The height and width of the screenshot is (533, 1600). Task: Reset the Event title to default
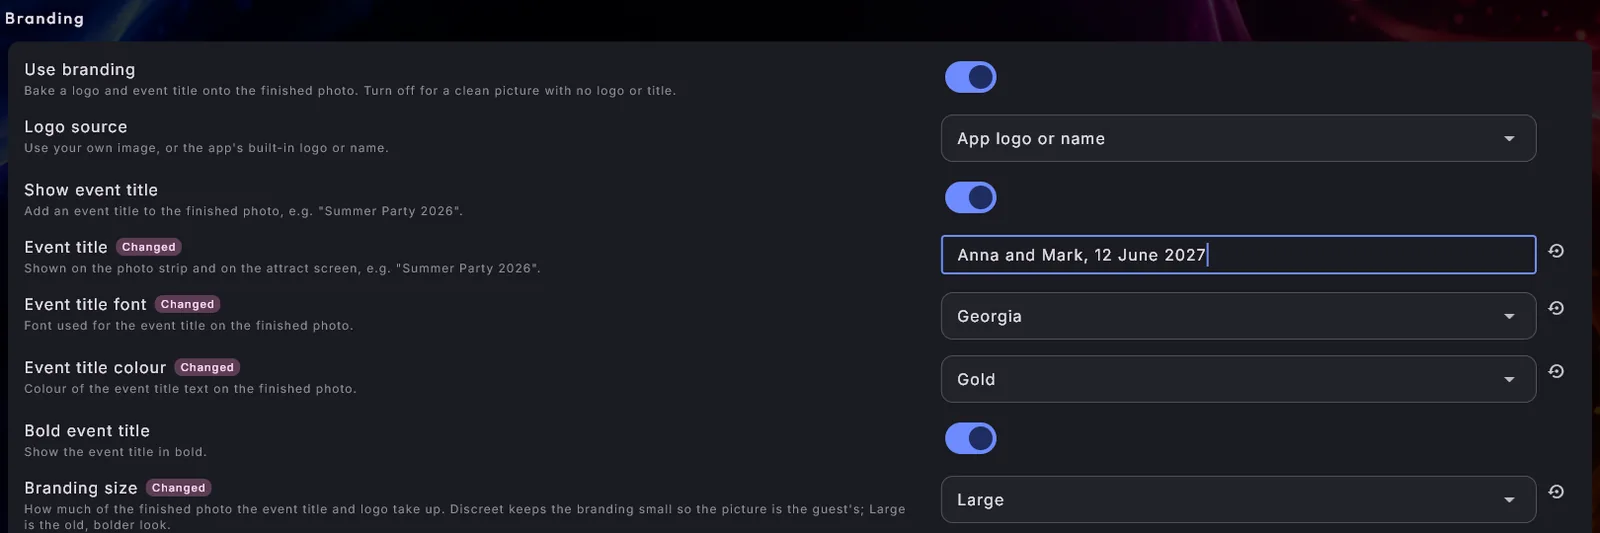click(x=1556, y=251)
